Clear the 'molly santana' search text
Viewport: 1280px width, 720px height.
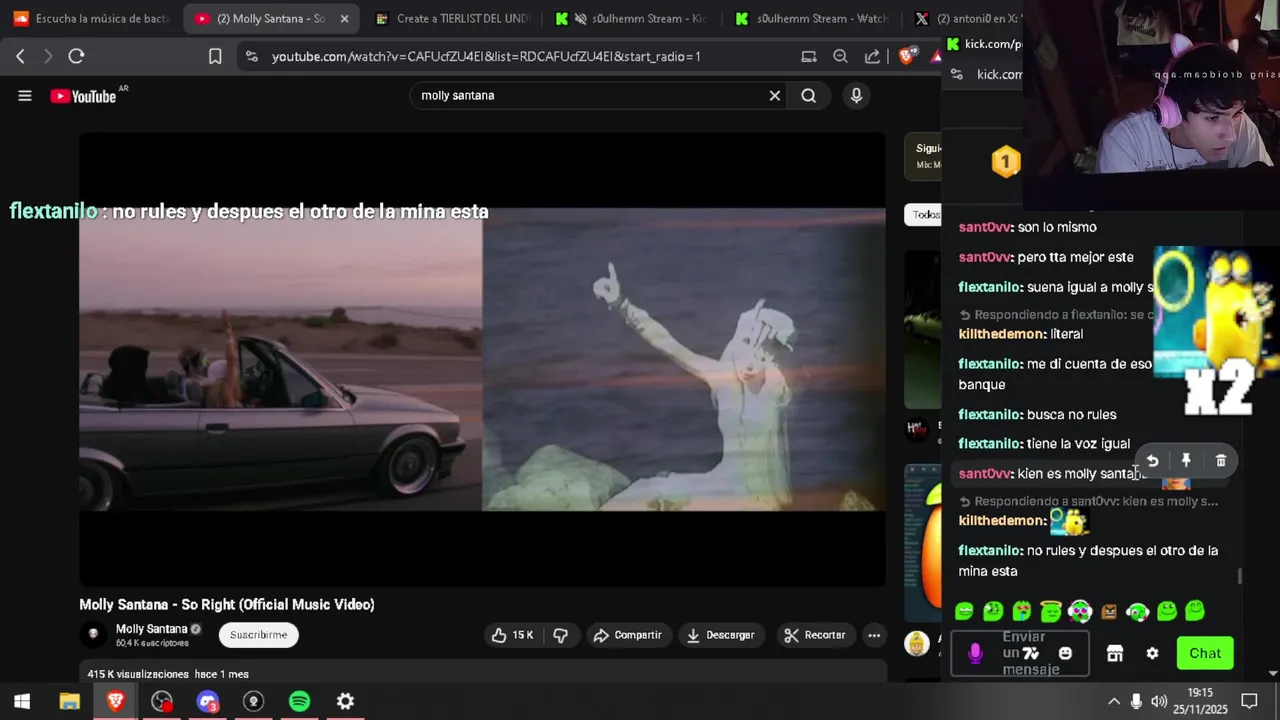[x=774, y=96]
